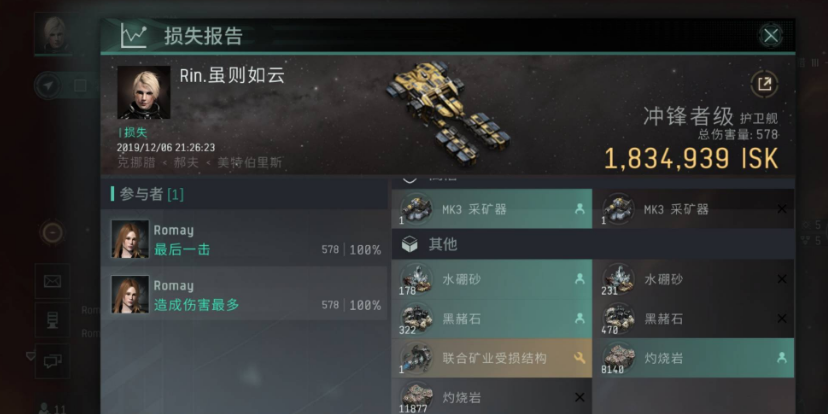The image size is (828, 414).
Task: Click the chart icon beside 损失报告 title
Action: point(134,36)
